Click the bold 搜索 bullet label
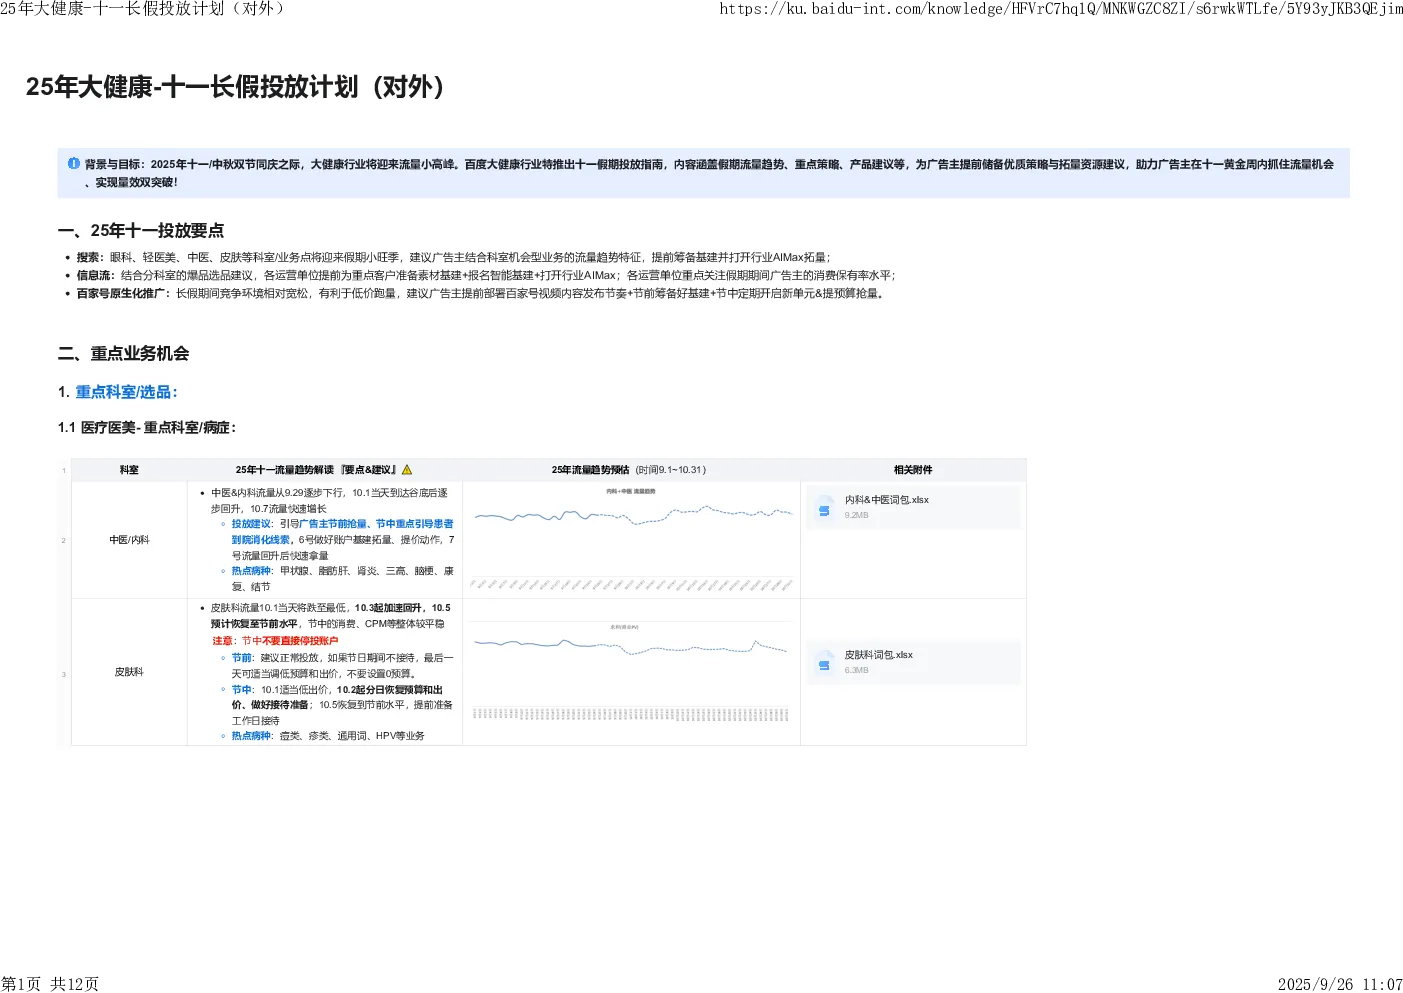This screenshot has height=993, width=1403. pos(89,258)
